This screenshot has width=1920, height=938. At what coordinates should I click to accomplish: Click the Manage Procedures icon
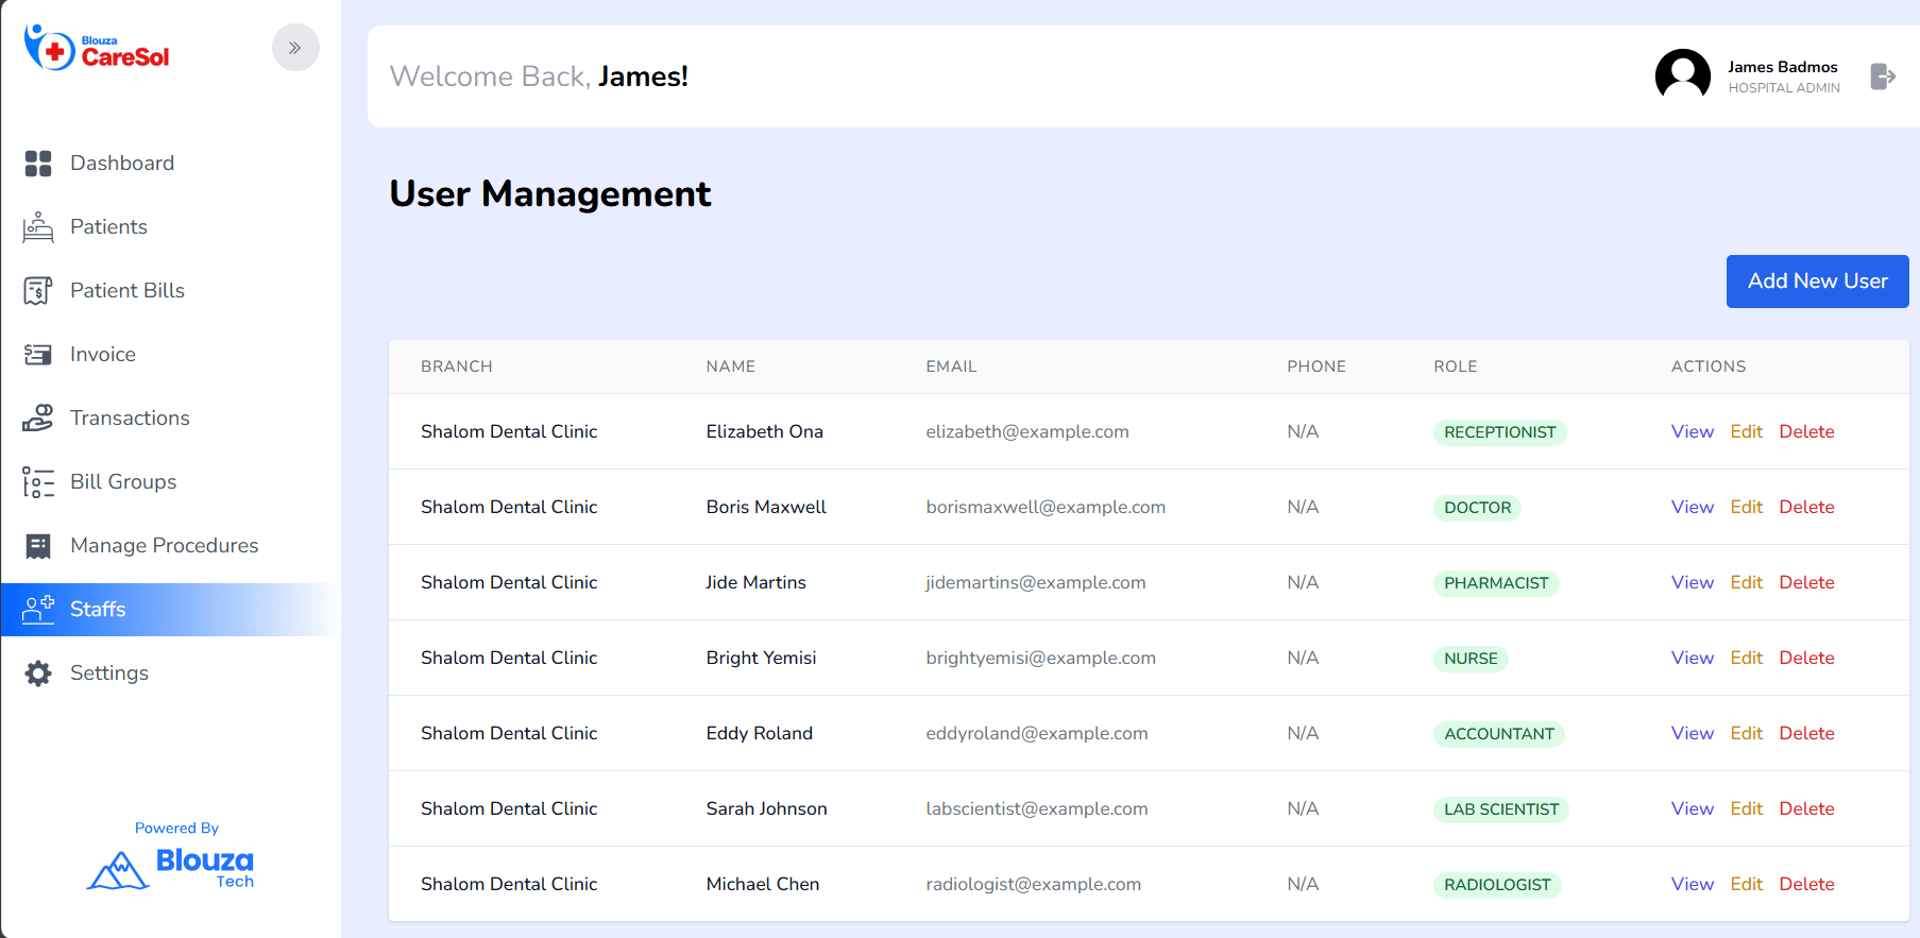pyautogui.click(x=38, y=546)
